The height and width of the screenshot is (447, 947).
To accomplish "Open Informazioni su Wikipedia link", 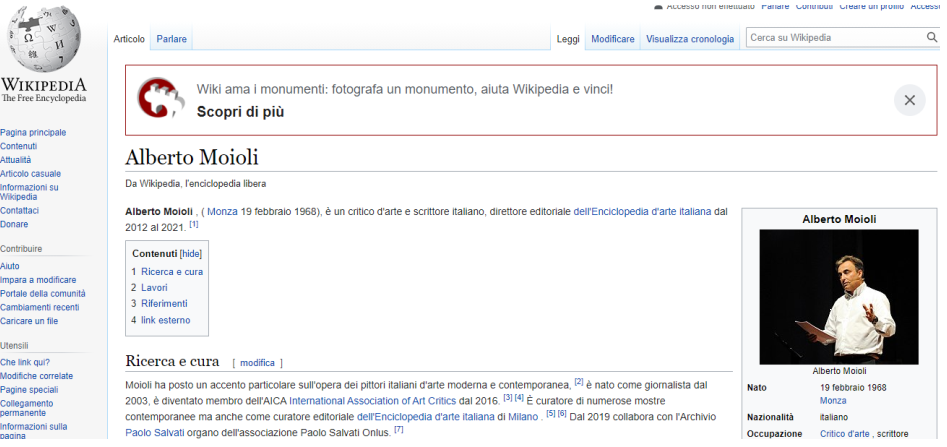I will point(30,192).
